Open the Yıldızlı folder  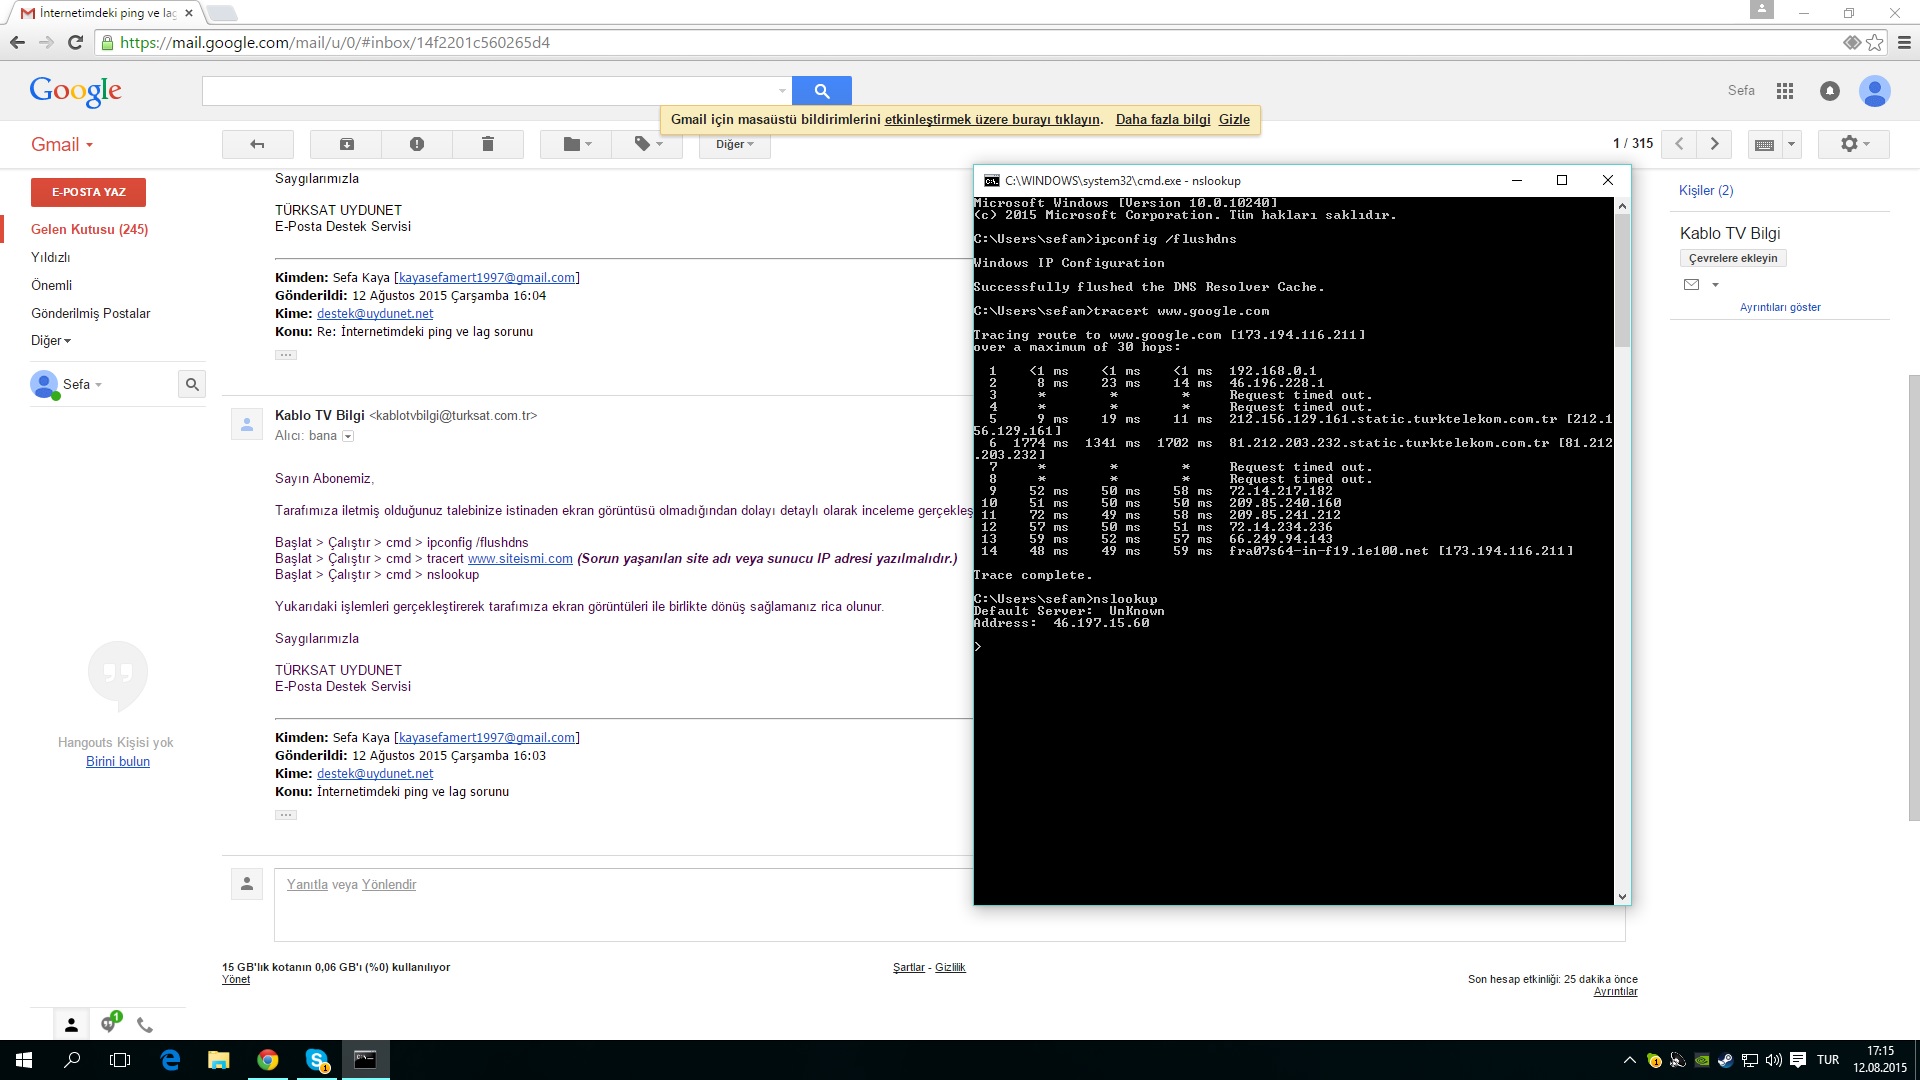50,257
